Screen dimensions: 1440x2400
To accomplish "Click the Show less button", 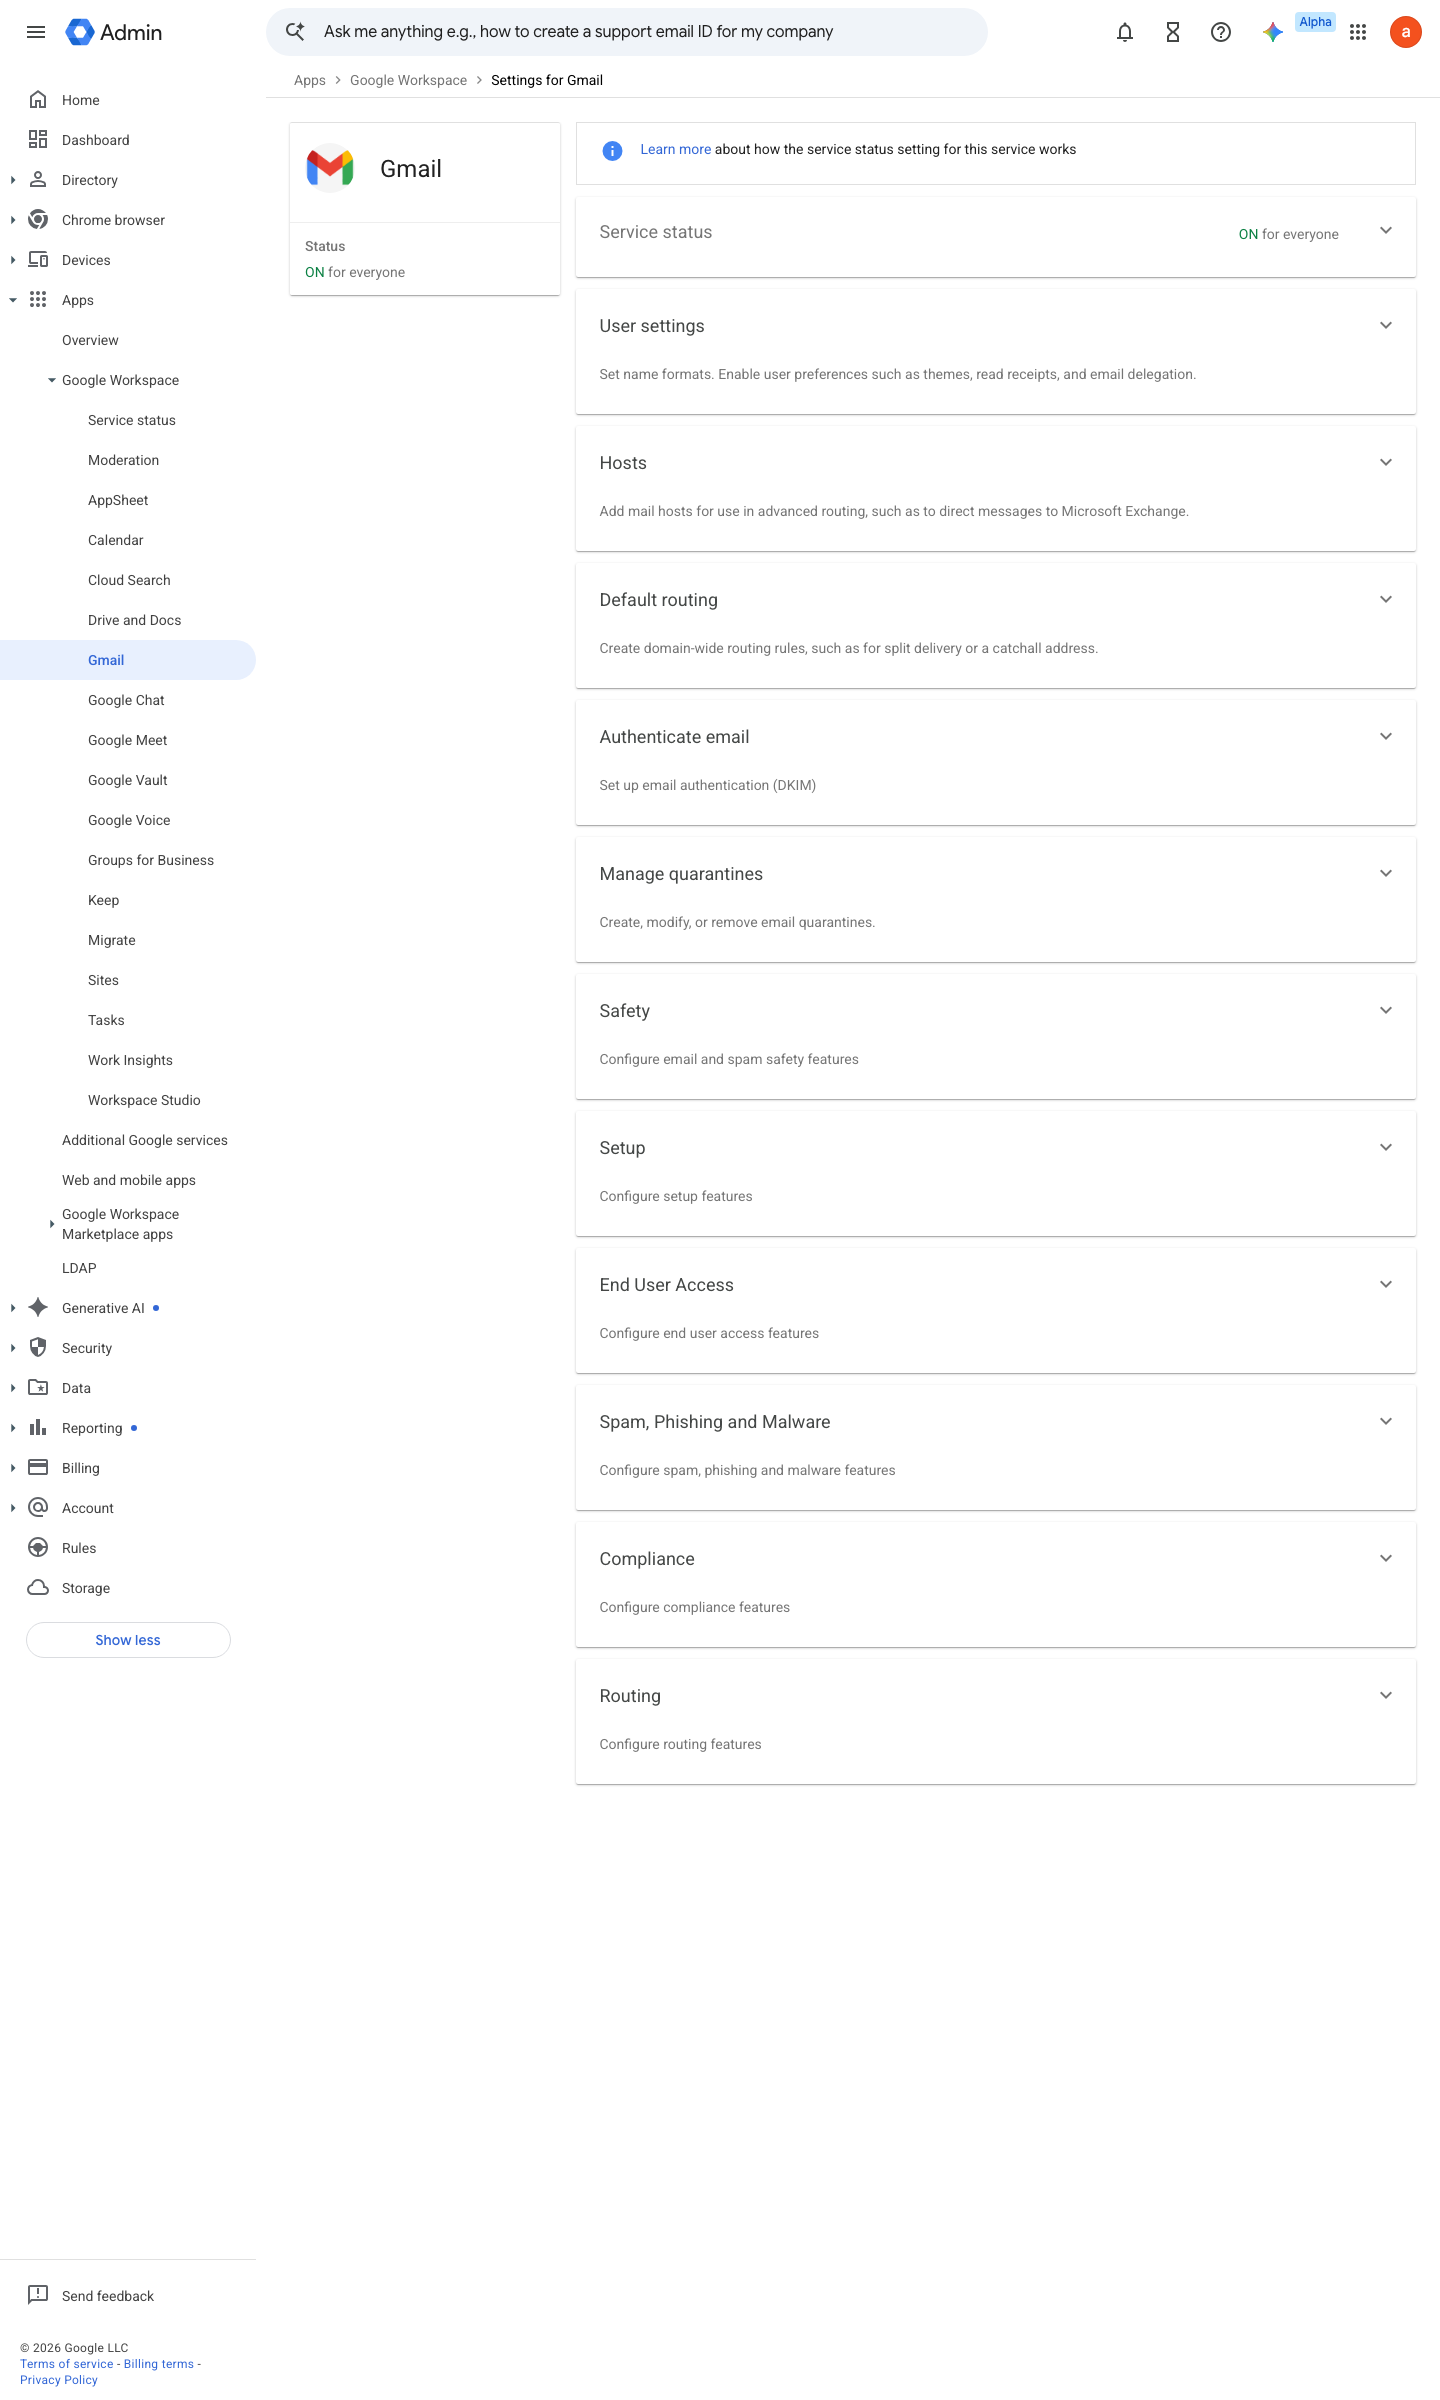I will [128, 1640].
